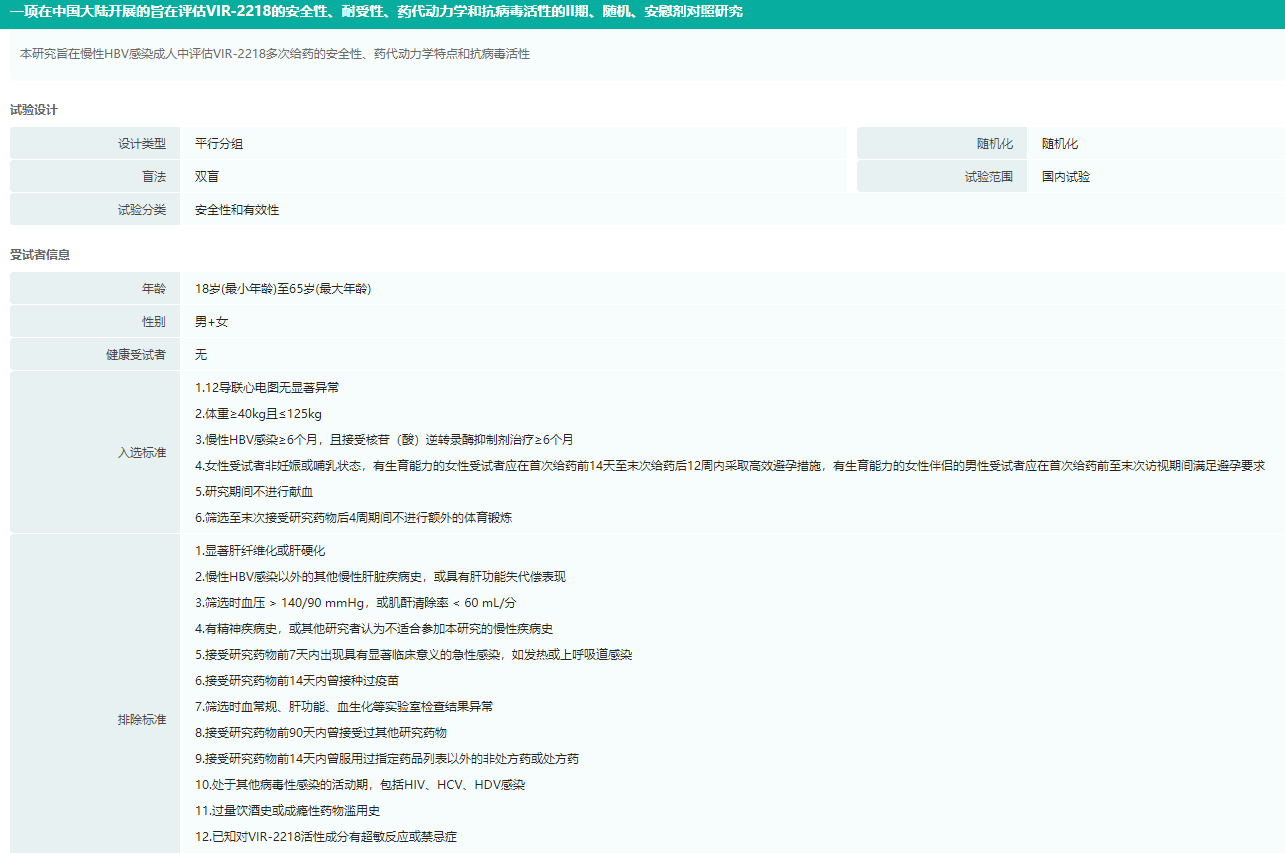The height and width of the screenshot is (853, 1285).
Task: Click the 受试者信息 section heading
Action: pos(40,255)
